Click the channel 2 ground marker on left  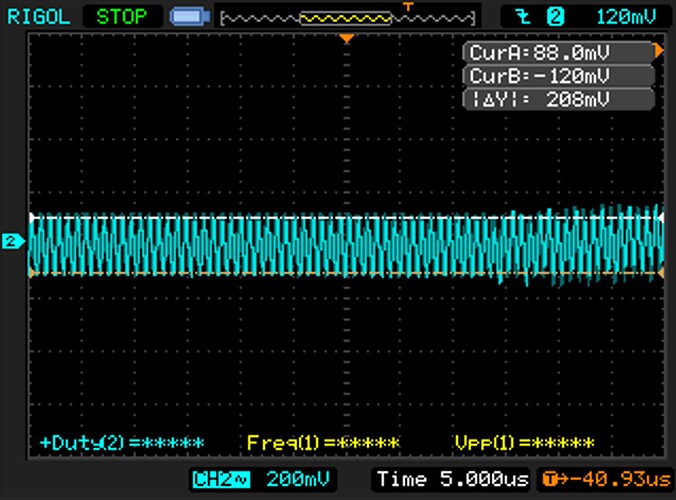pyautogui.click(x=13, y=241)
